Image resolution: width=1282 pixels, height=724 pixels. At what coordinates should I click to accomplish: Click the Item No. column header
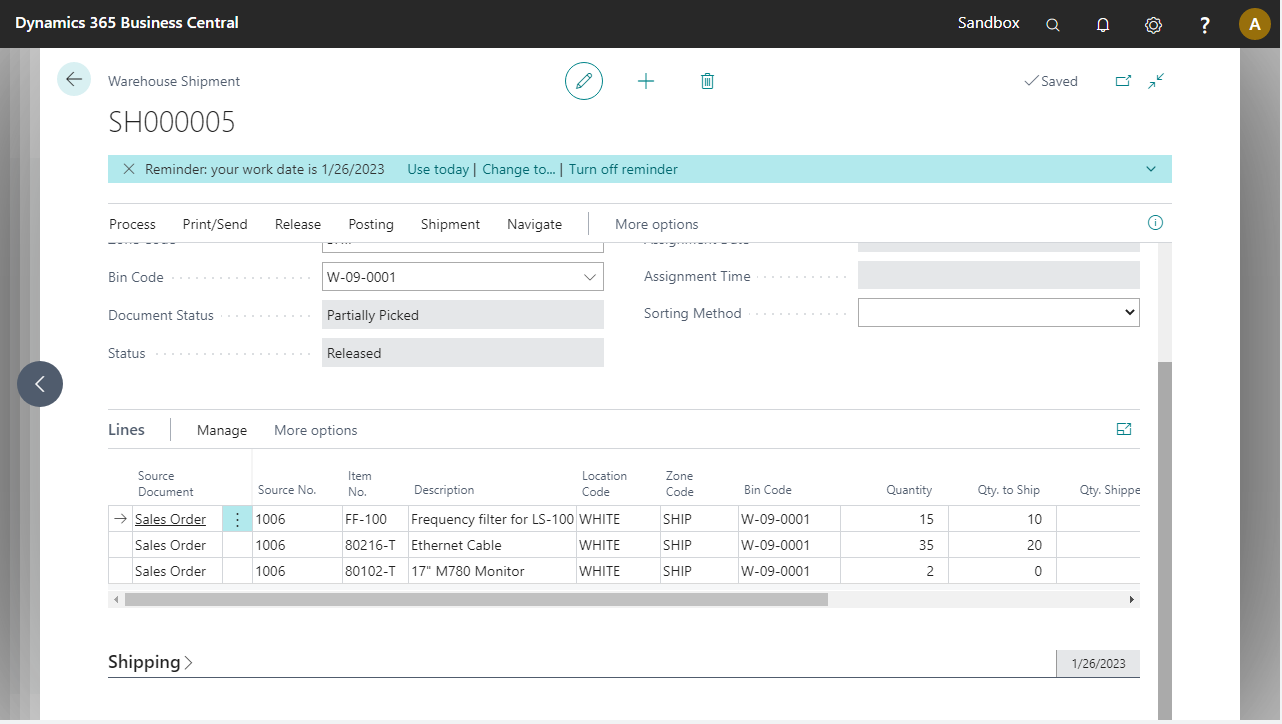point(358,483)
